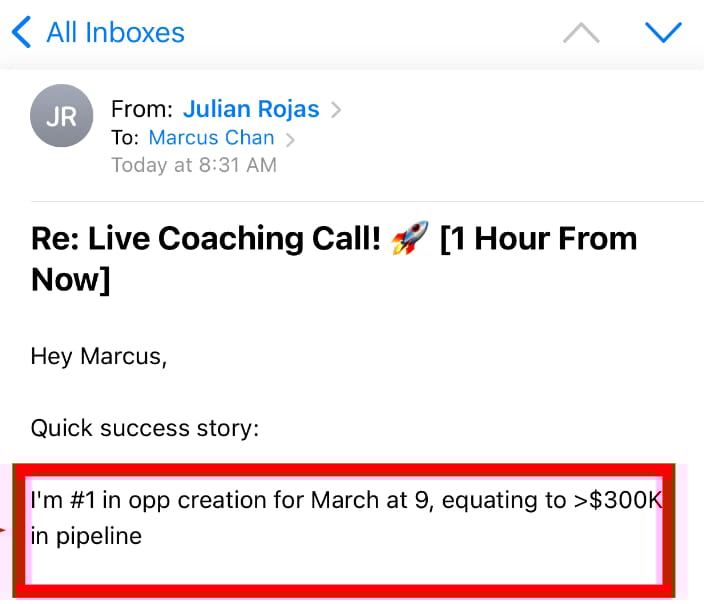
Task: Expand chevron beside Julian Rojas
Action: 336,110
